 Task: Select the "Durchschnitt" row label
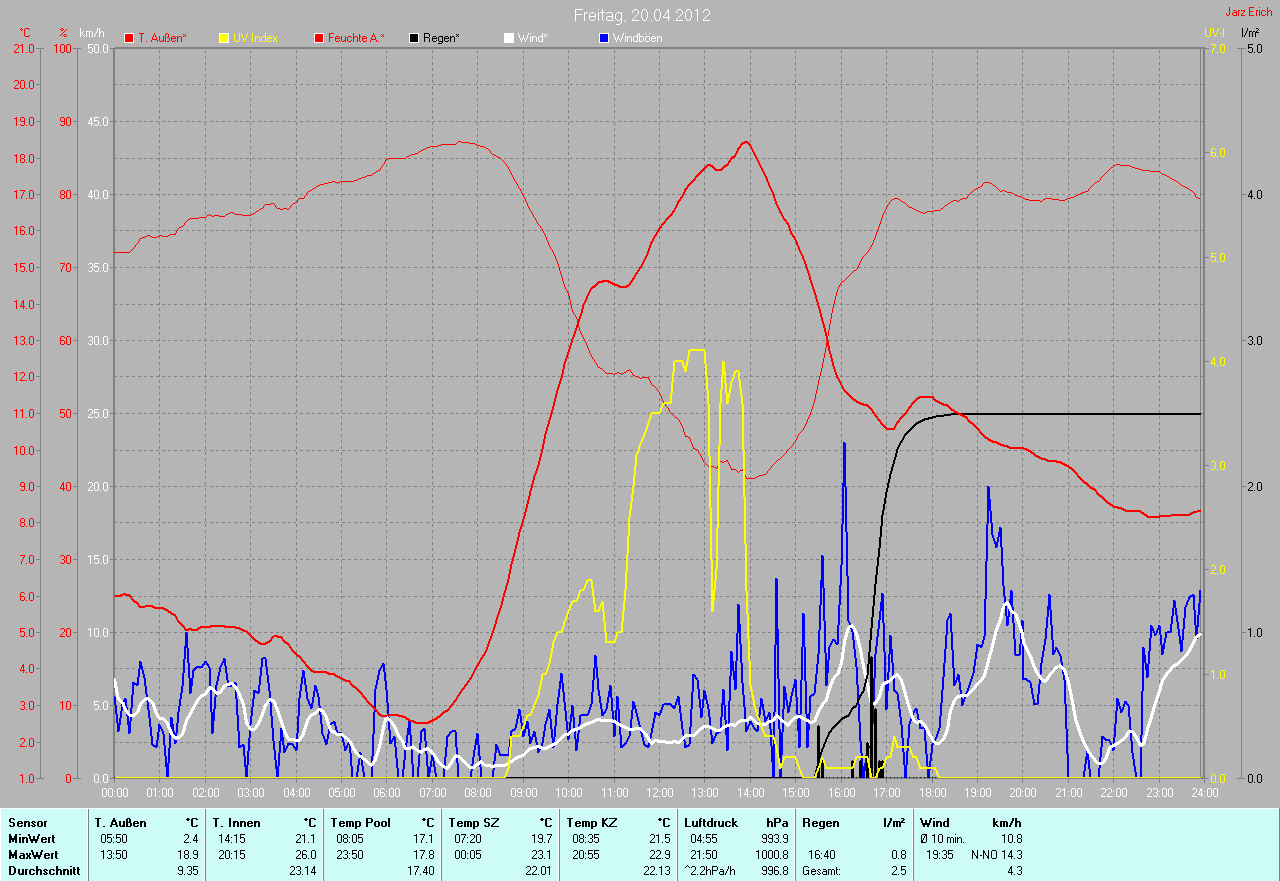(x=42, y=871)
